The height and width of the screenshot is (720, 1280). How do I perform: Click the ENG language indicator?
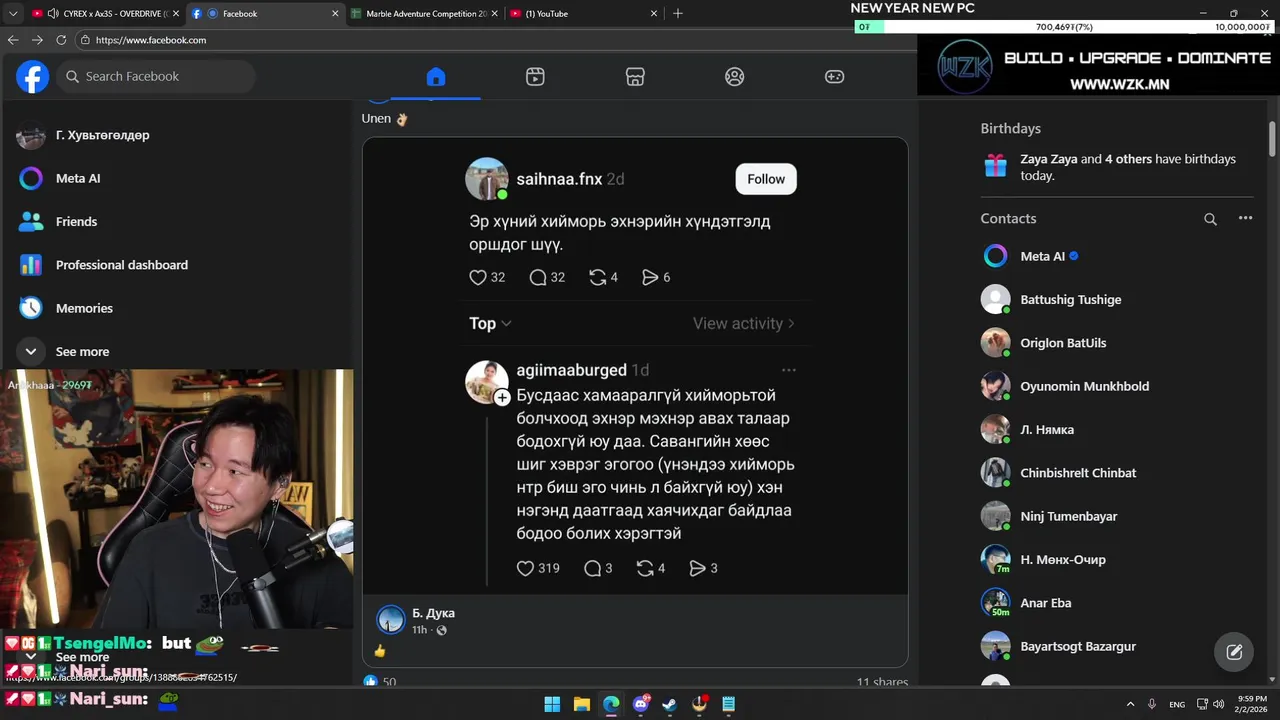pyautogui.click(x=1177, y=704)
